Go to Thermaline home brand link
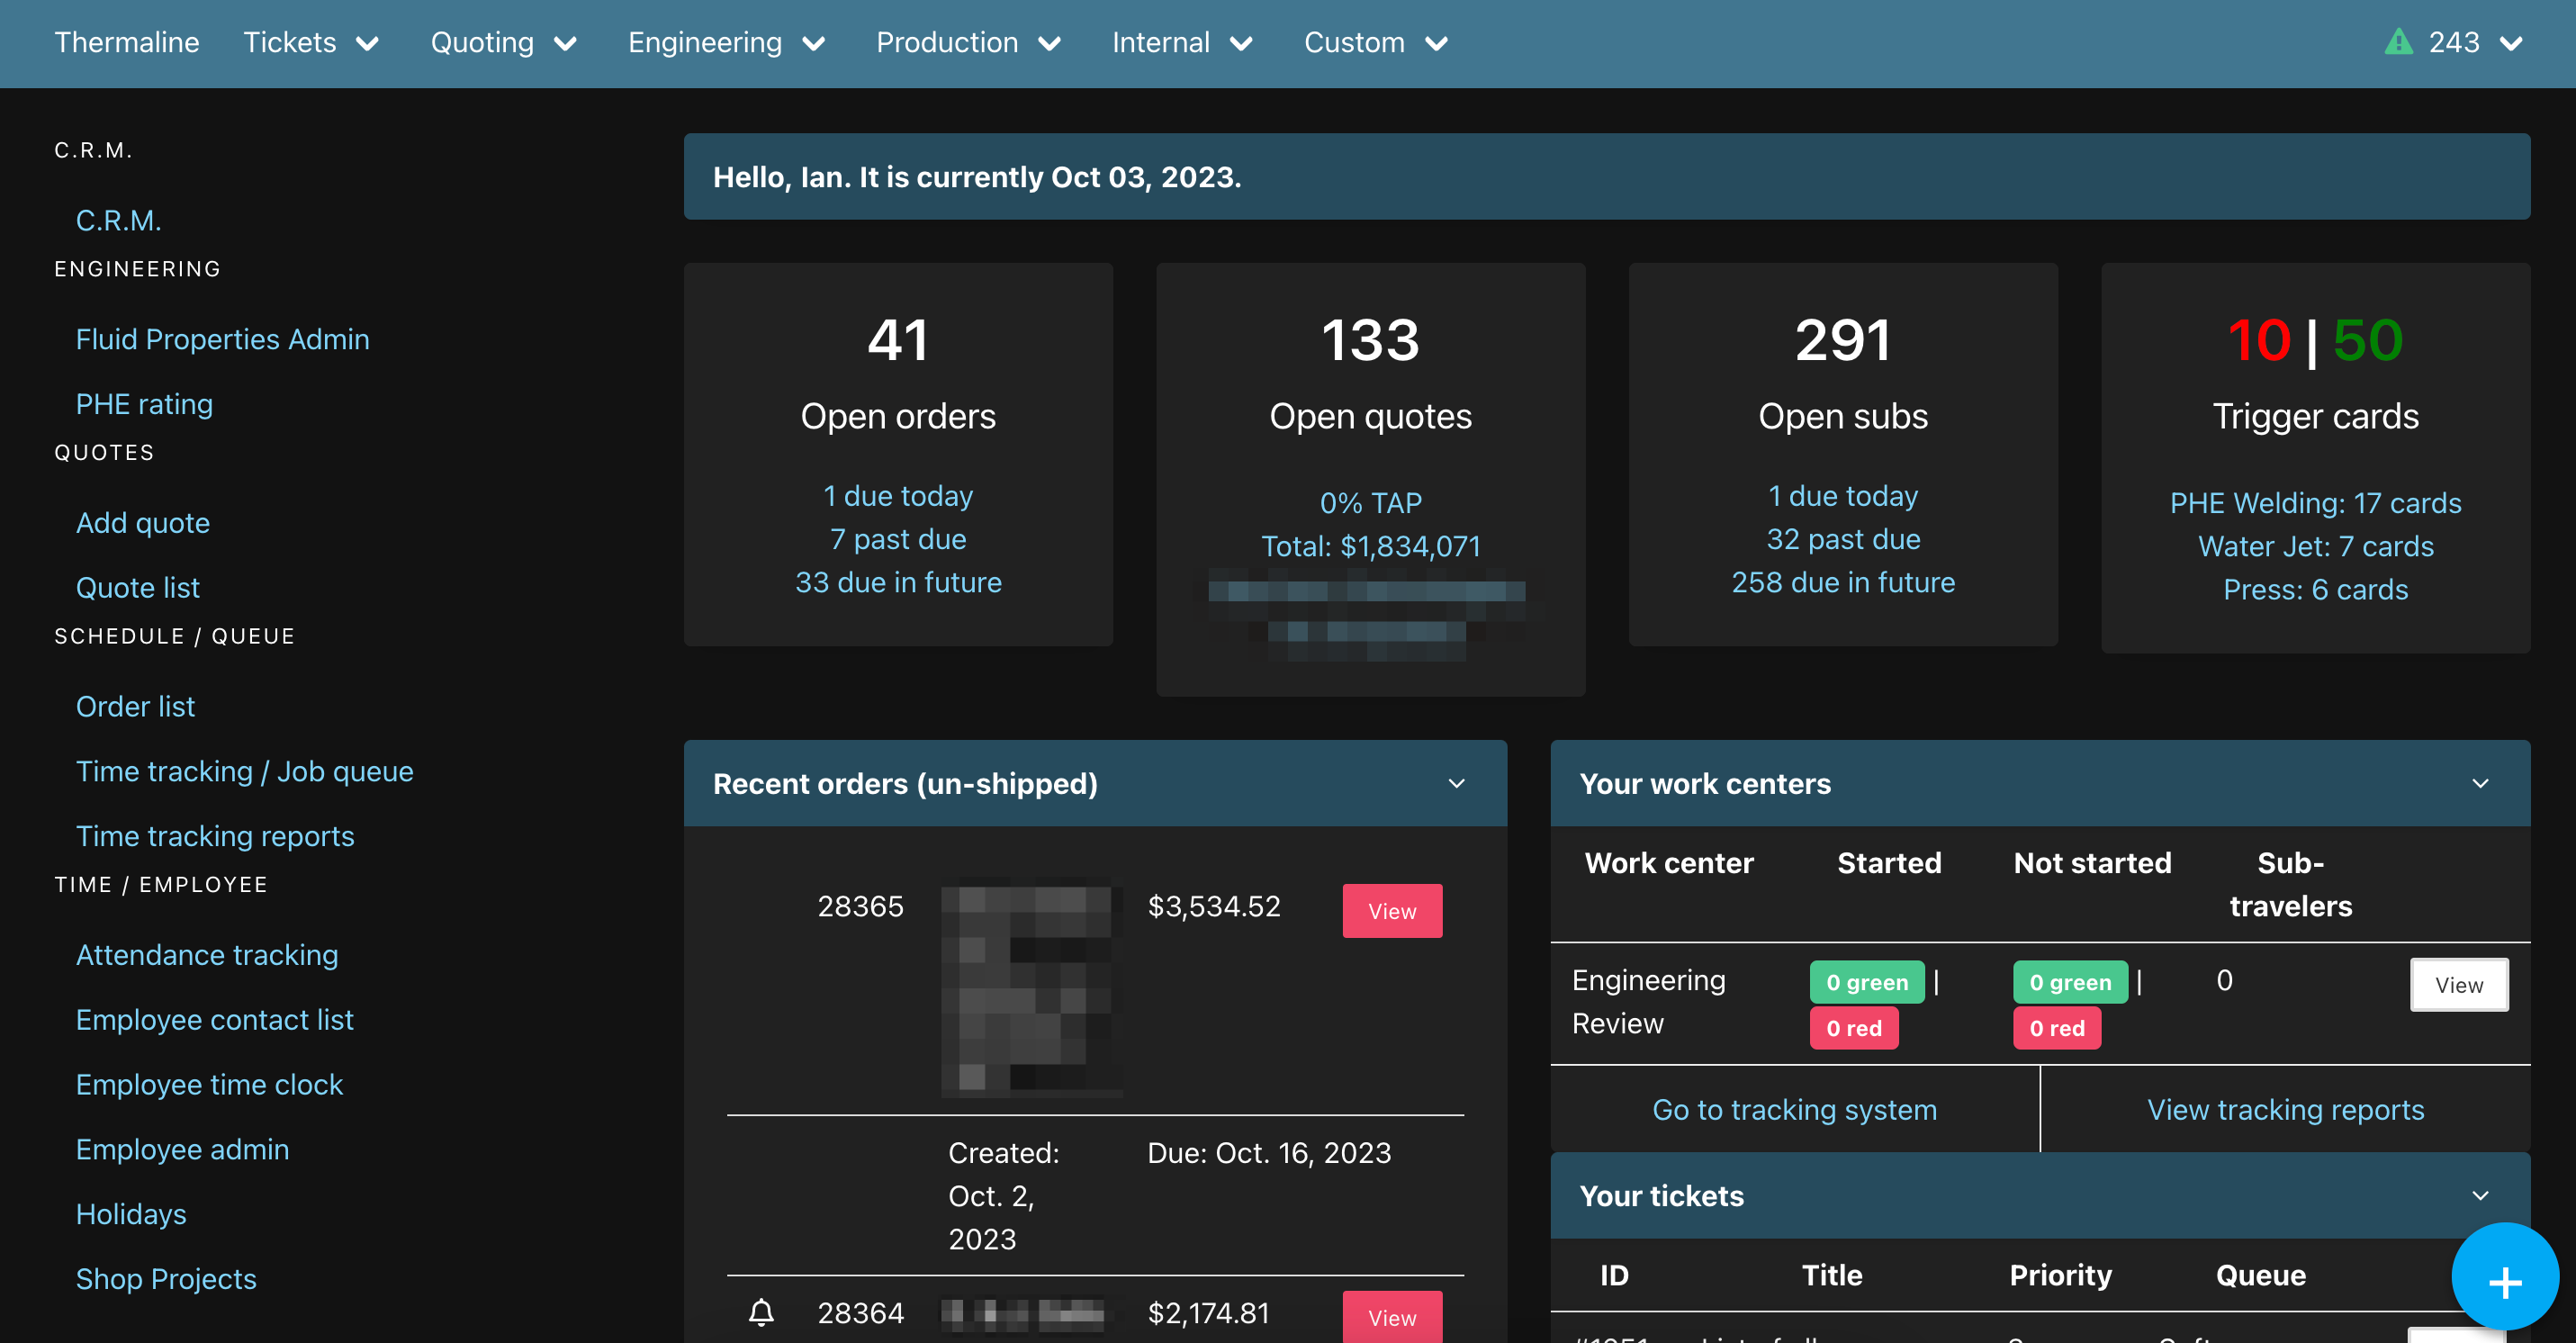This screenshot has width=2576, height=1343. 127,43
